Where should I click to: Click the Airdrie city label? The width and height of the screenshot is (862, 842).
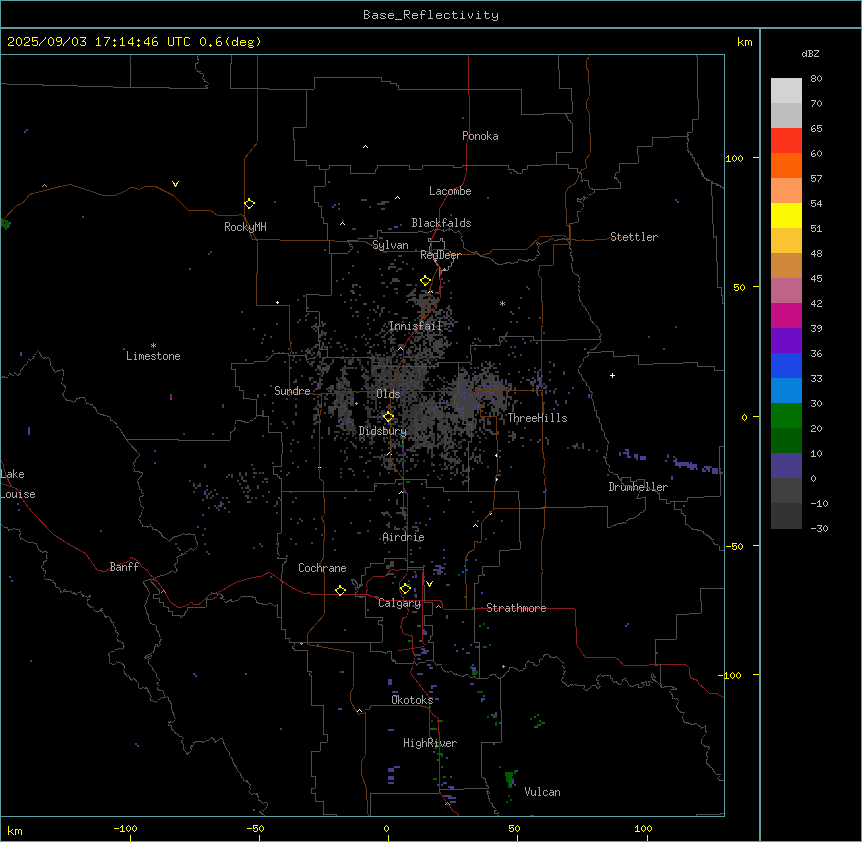404,537
